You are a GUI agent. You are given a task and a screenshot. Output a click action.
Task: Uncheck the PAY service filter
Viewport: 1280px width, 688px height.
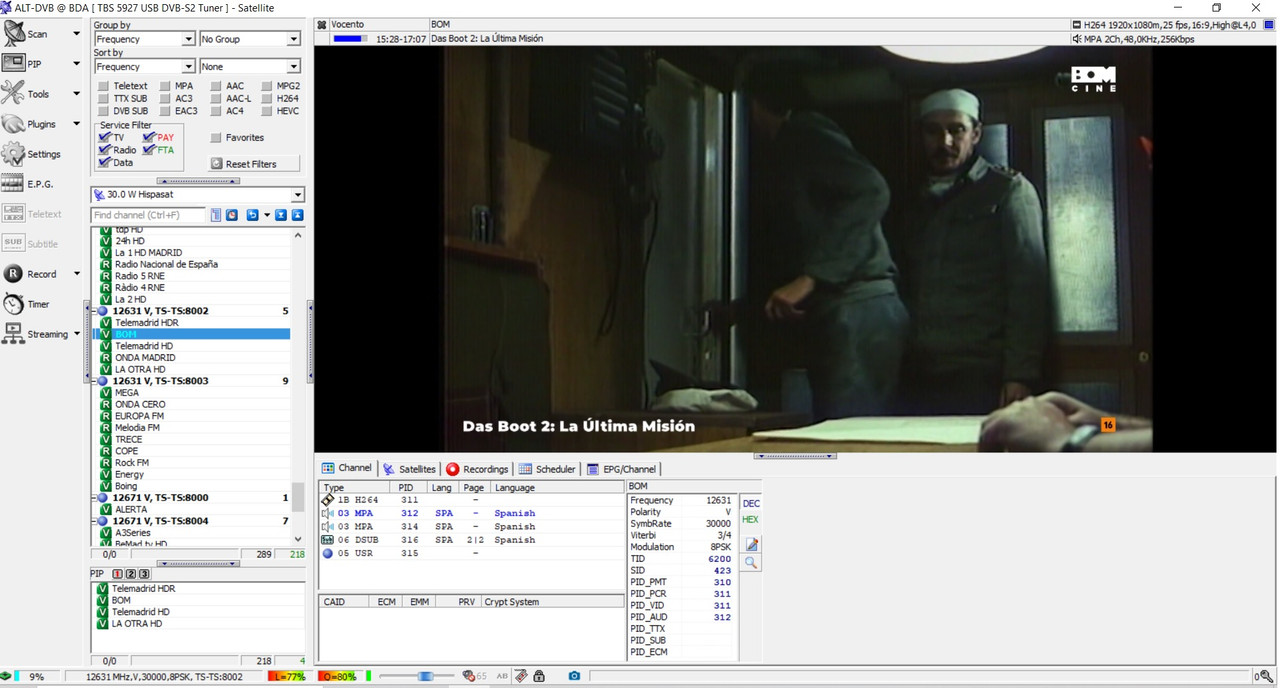point(150,138)
